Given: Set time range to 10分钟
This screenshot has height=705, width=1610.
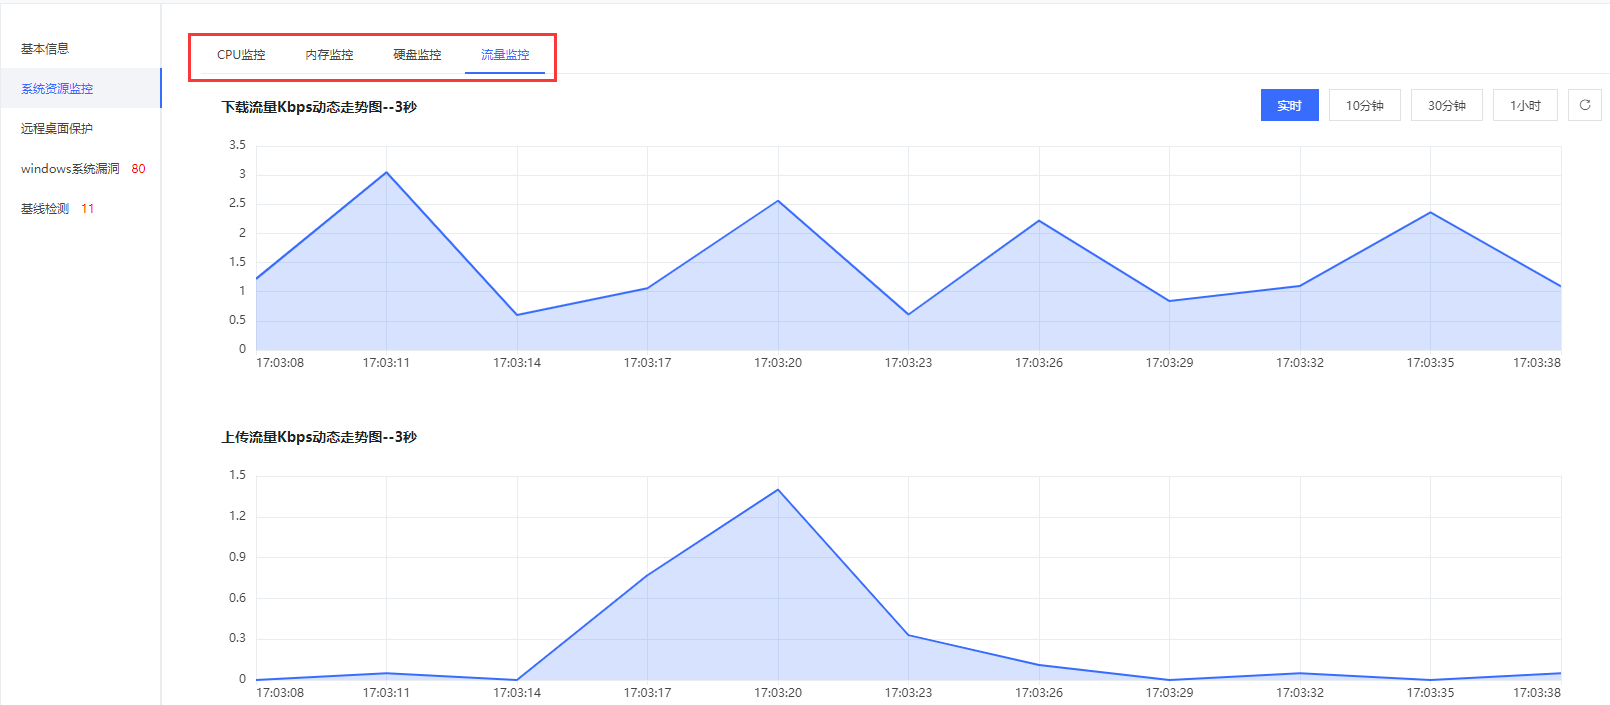Looking at the screenshot, I should (x=1364, y=105).
